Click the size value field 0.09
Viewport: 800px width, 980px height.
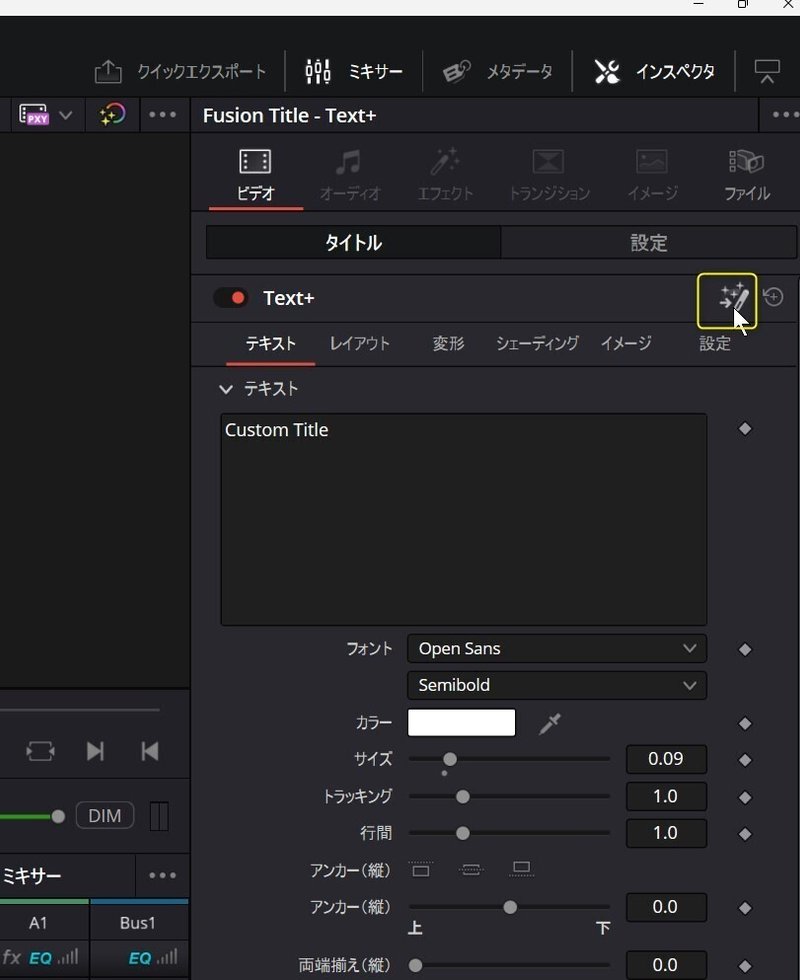tap(666, 759)
